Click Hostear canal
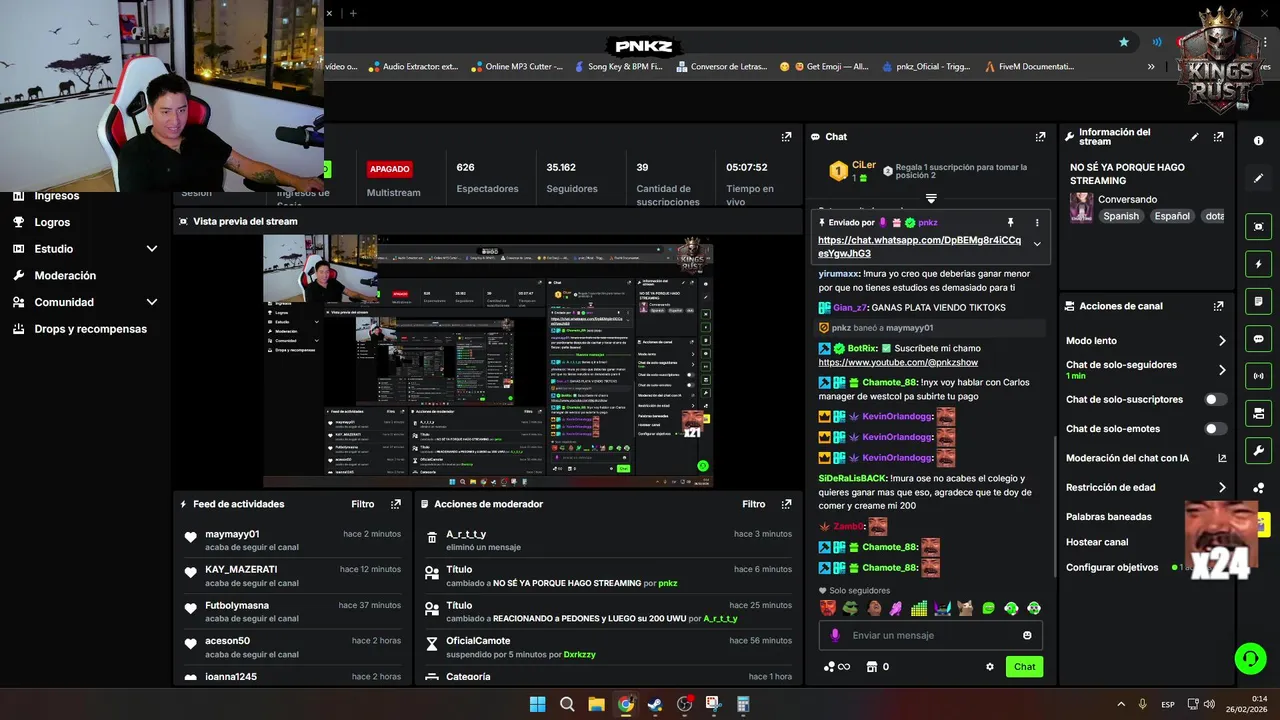The width and height of the screenshot is (1280, 720). point(1097,542)
